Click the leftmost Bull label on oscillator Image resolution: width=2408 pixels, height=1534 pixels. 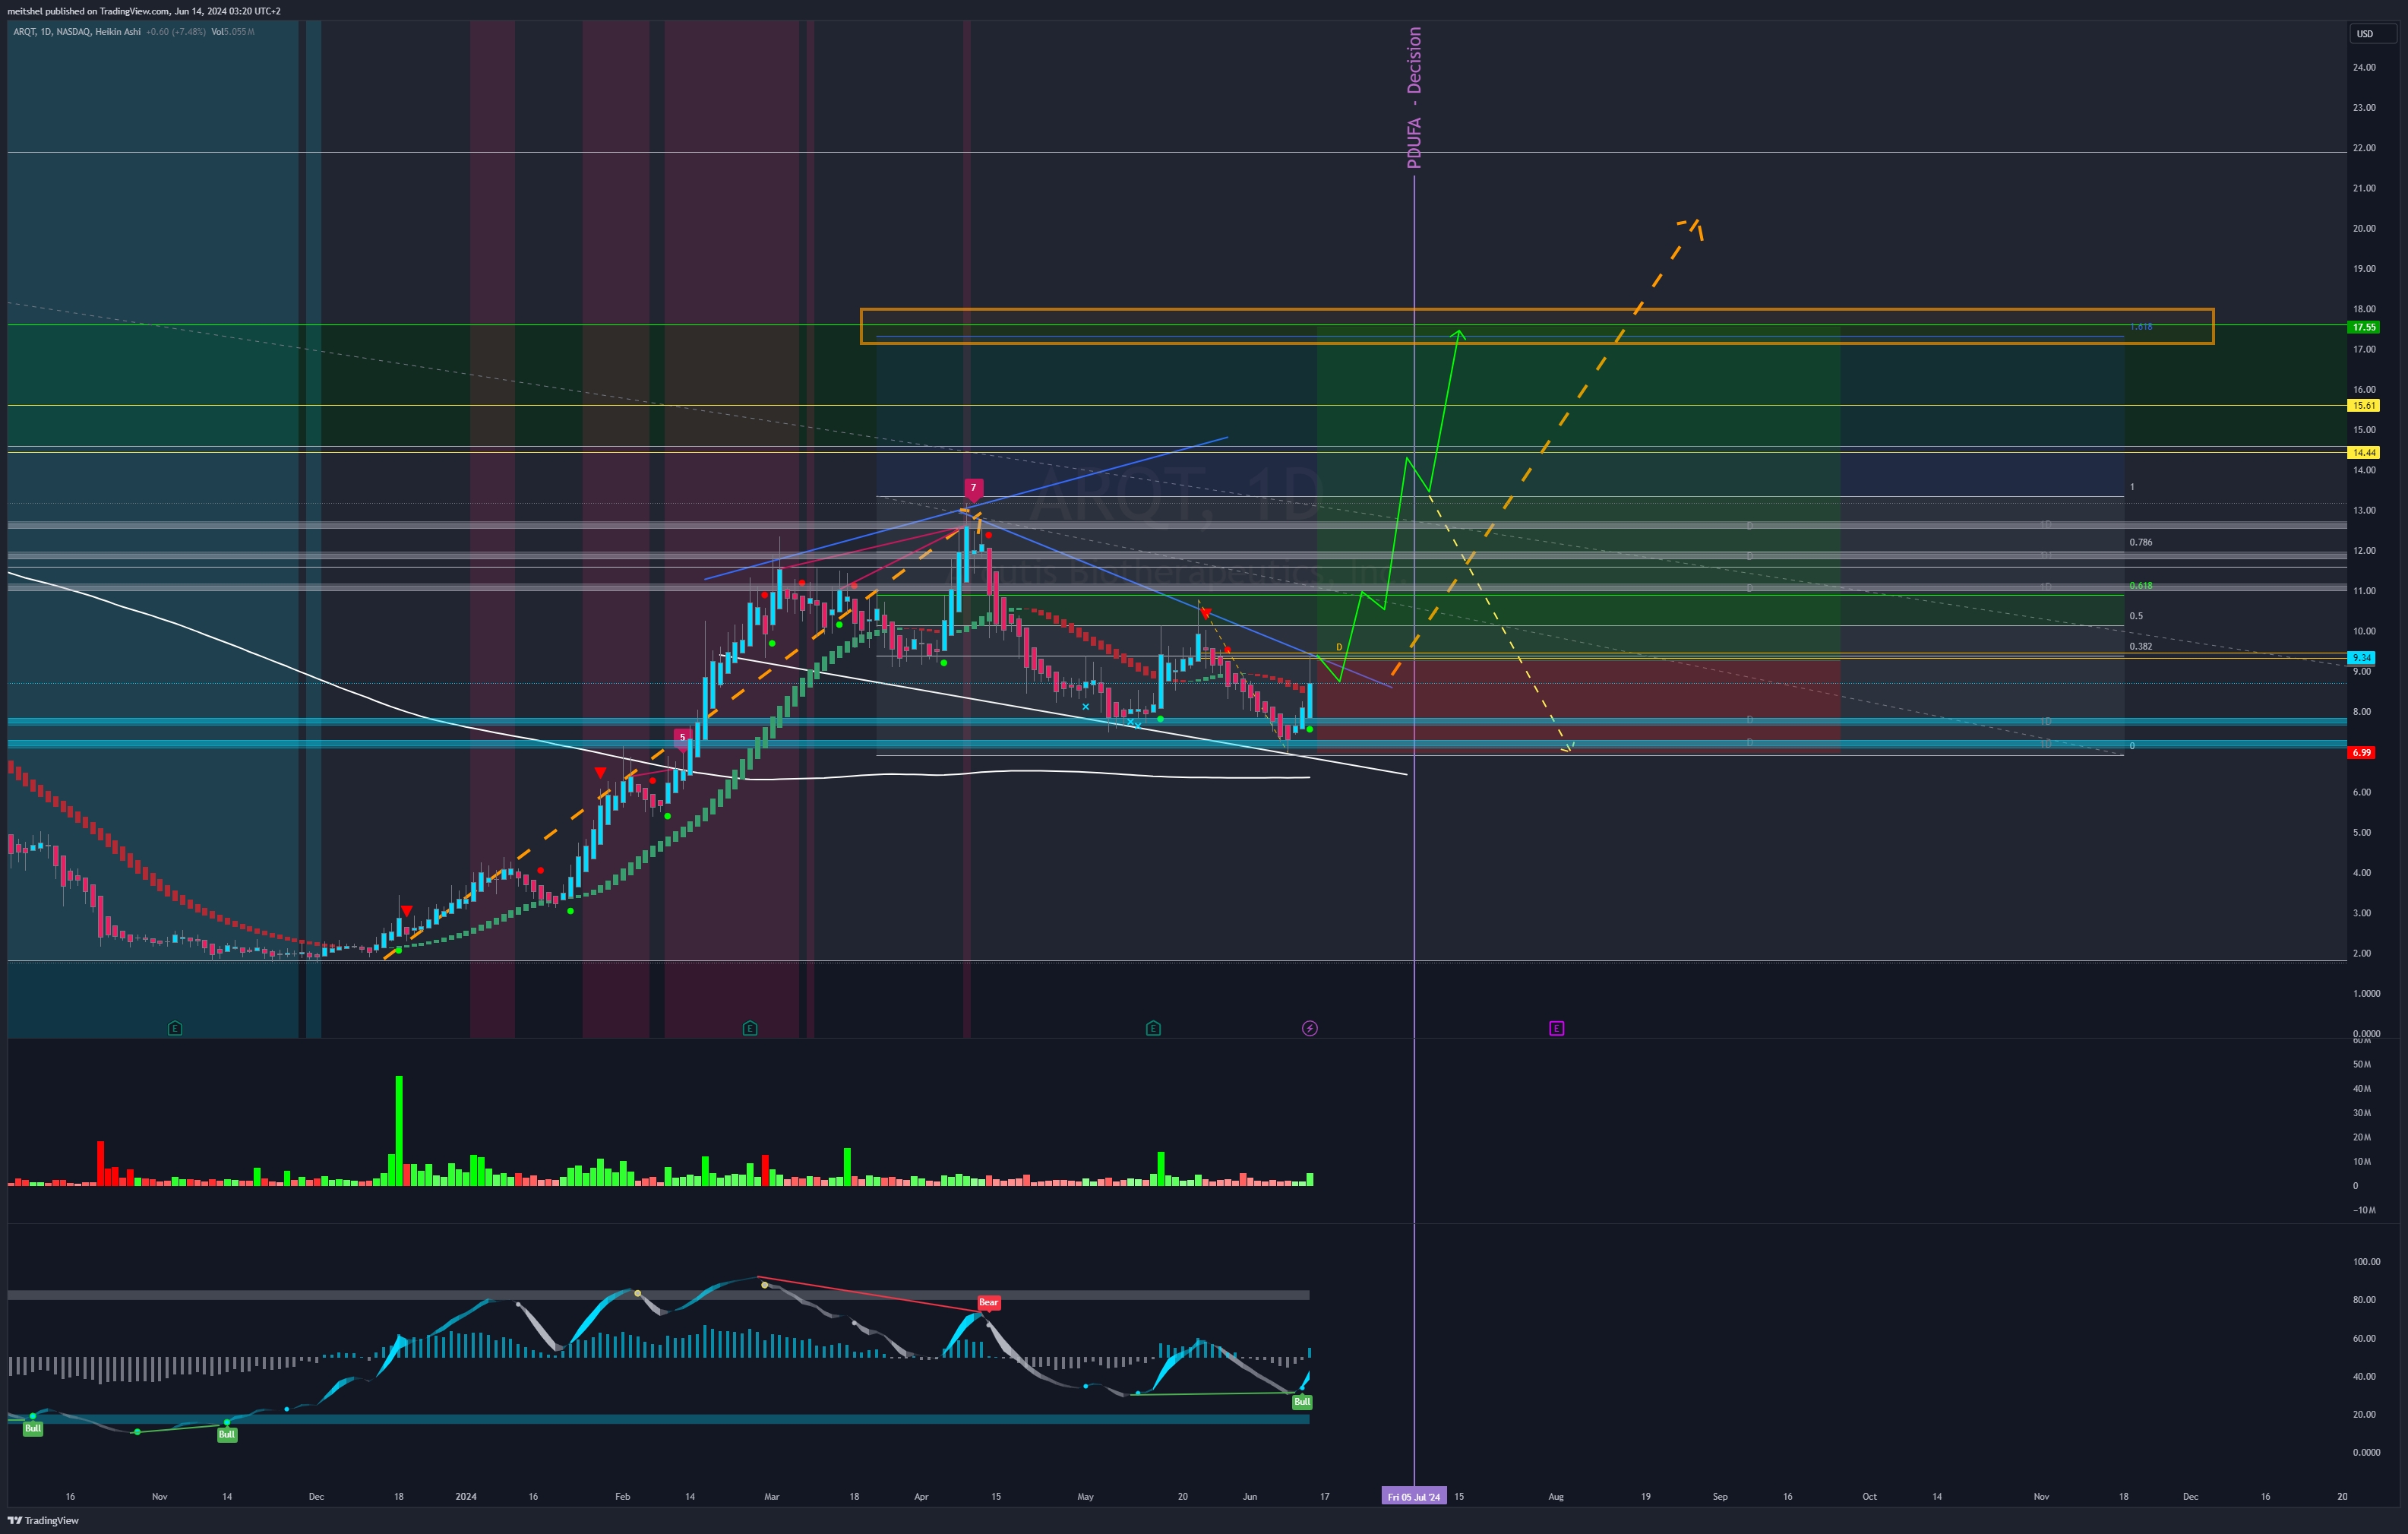[x=33, y=1428]
